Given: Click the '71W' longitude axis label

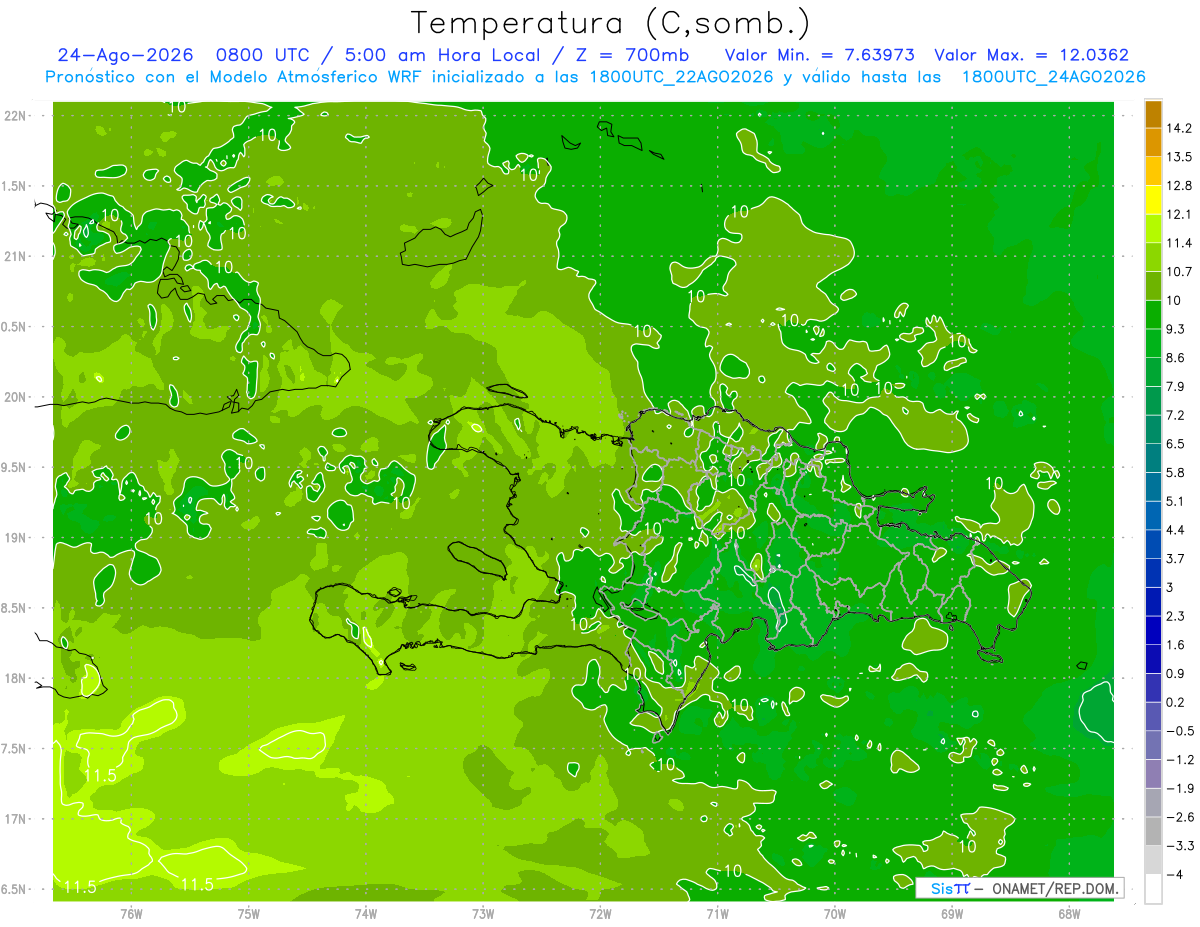Looking at the screenshot, I should [x=717, y=914].
